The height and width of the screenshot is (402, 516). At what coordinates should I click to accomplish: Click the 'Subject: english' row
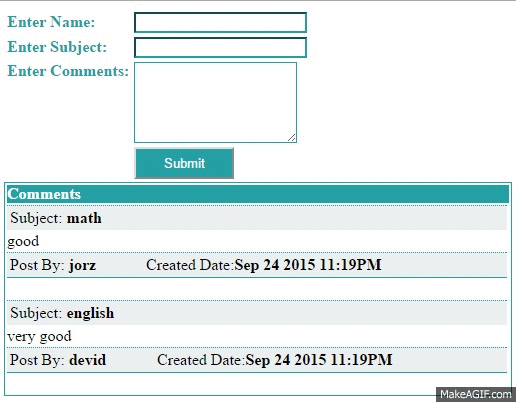[x=257, y=313]
